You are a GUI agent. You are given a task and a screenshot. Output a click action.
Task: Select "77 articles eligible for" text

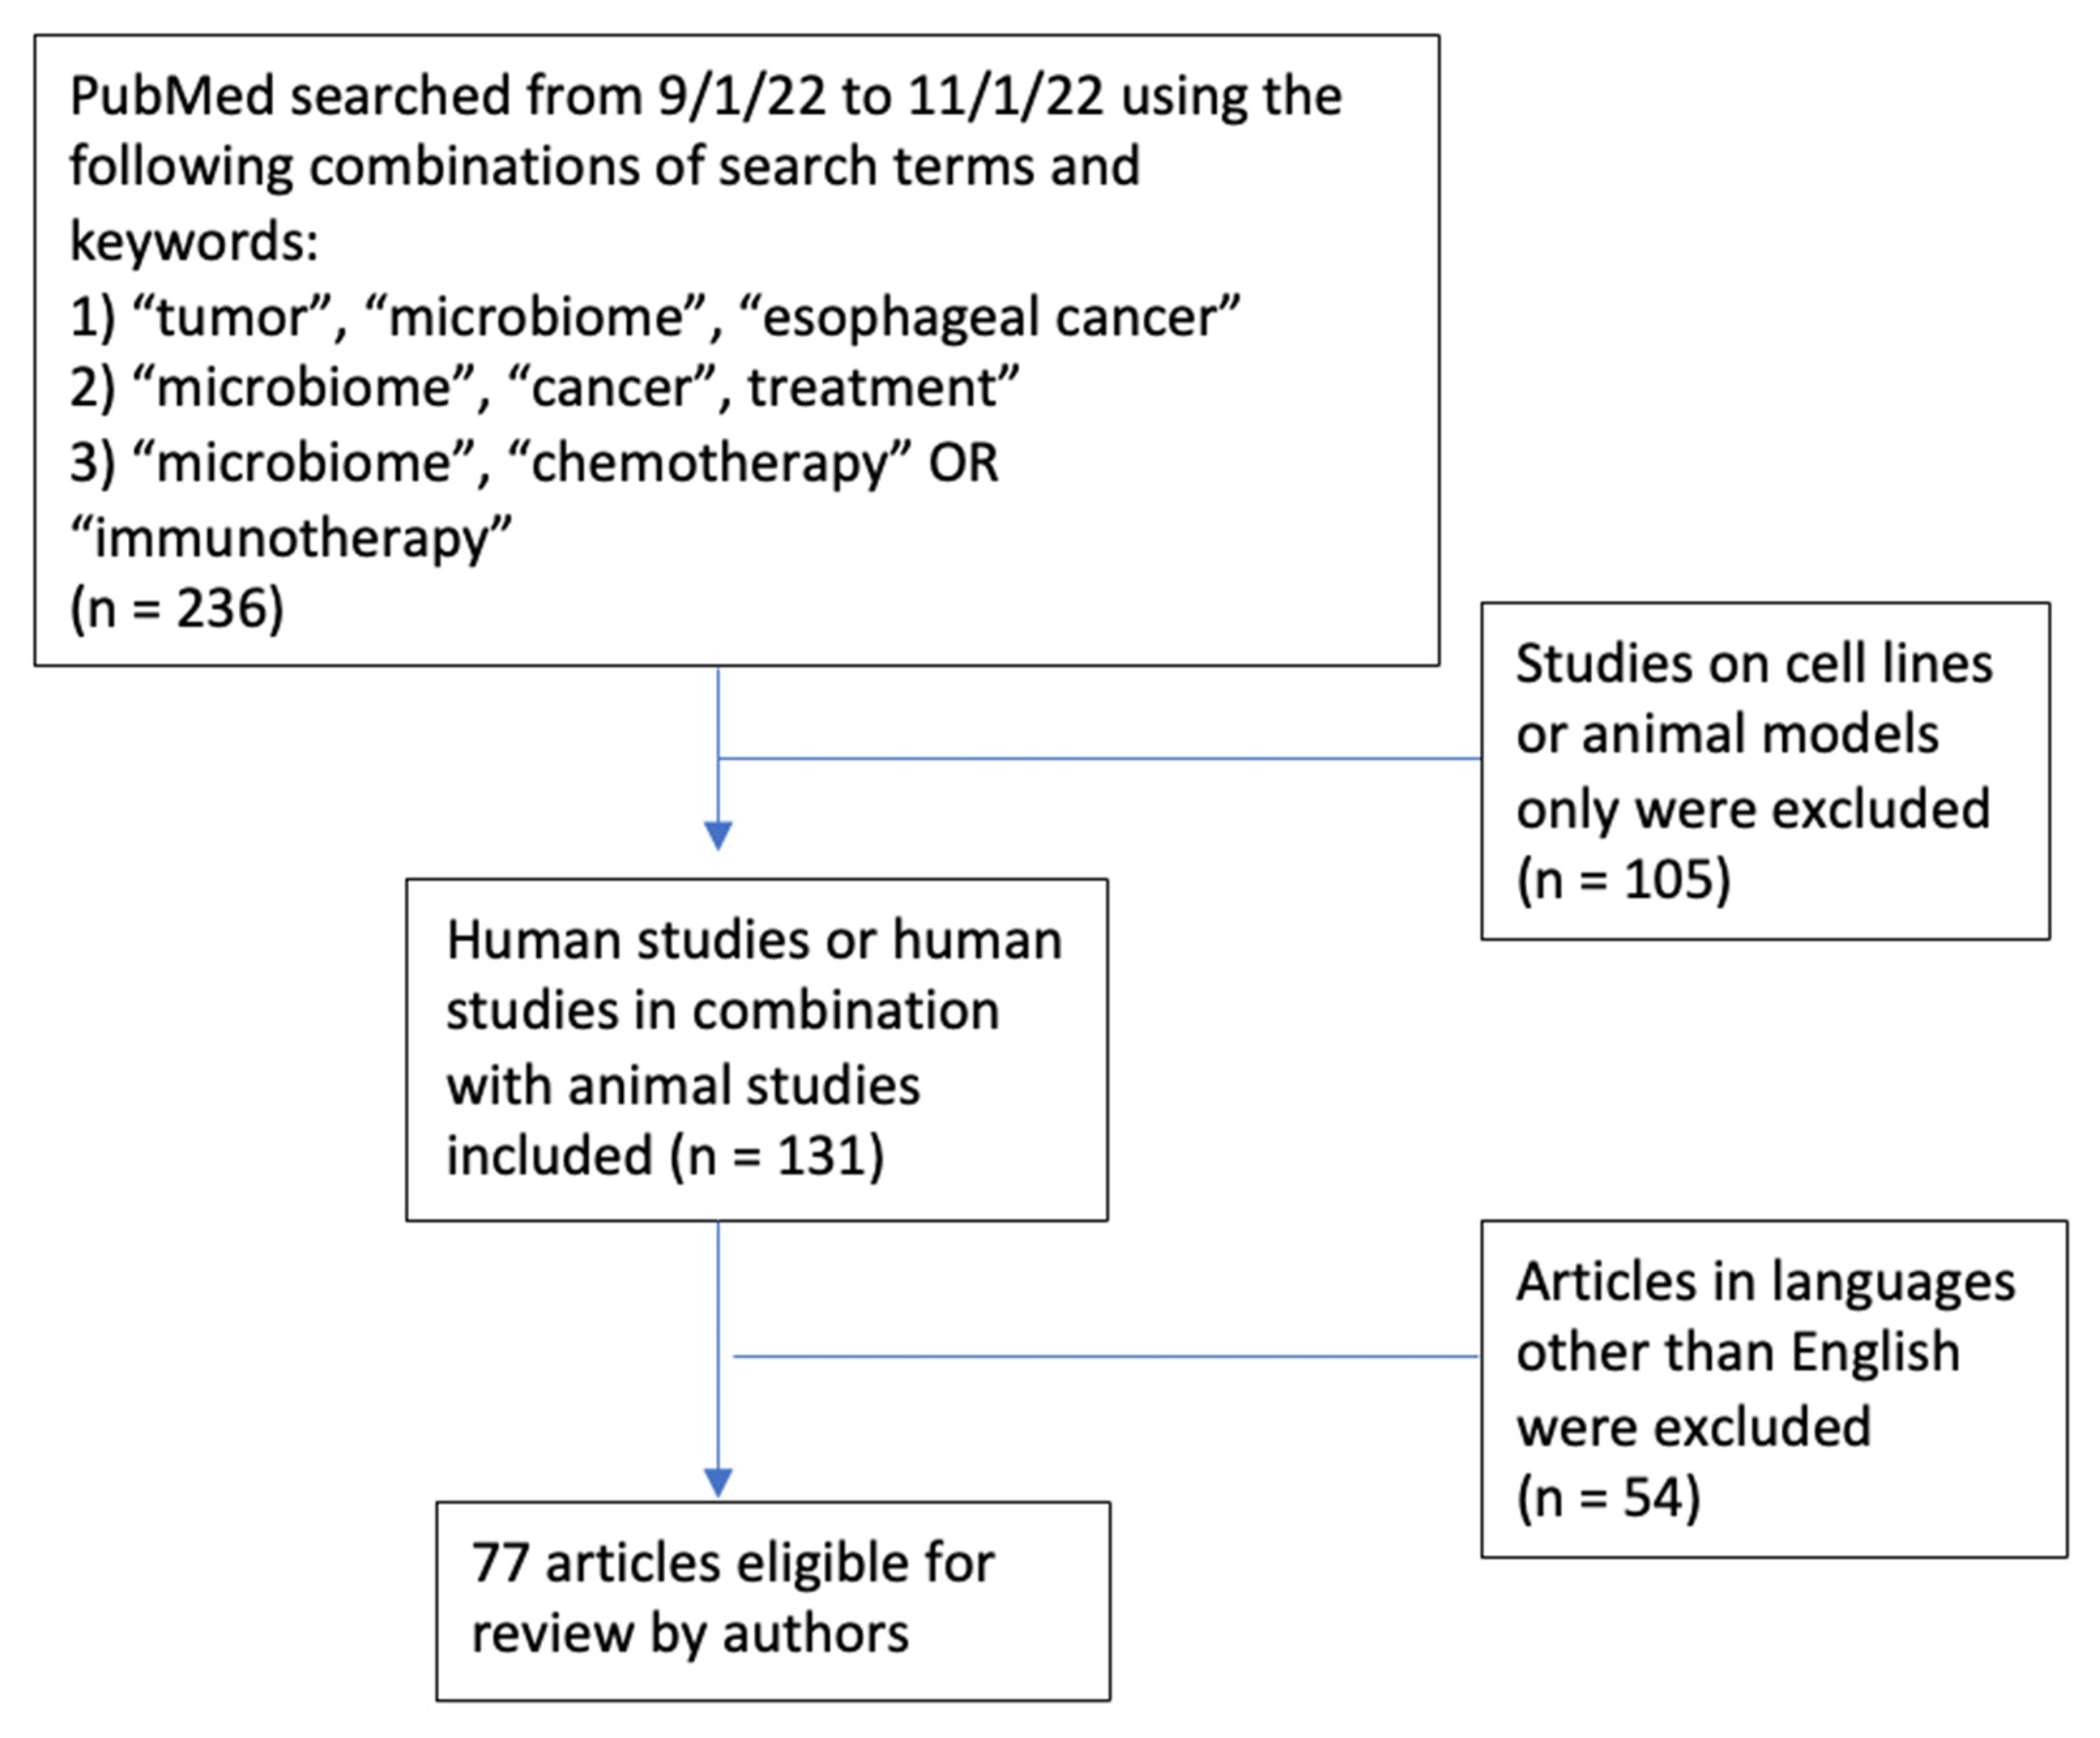[x=733, y=1562]
